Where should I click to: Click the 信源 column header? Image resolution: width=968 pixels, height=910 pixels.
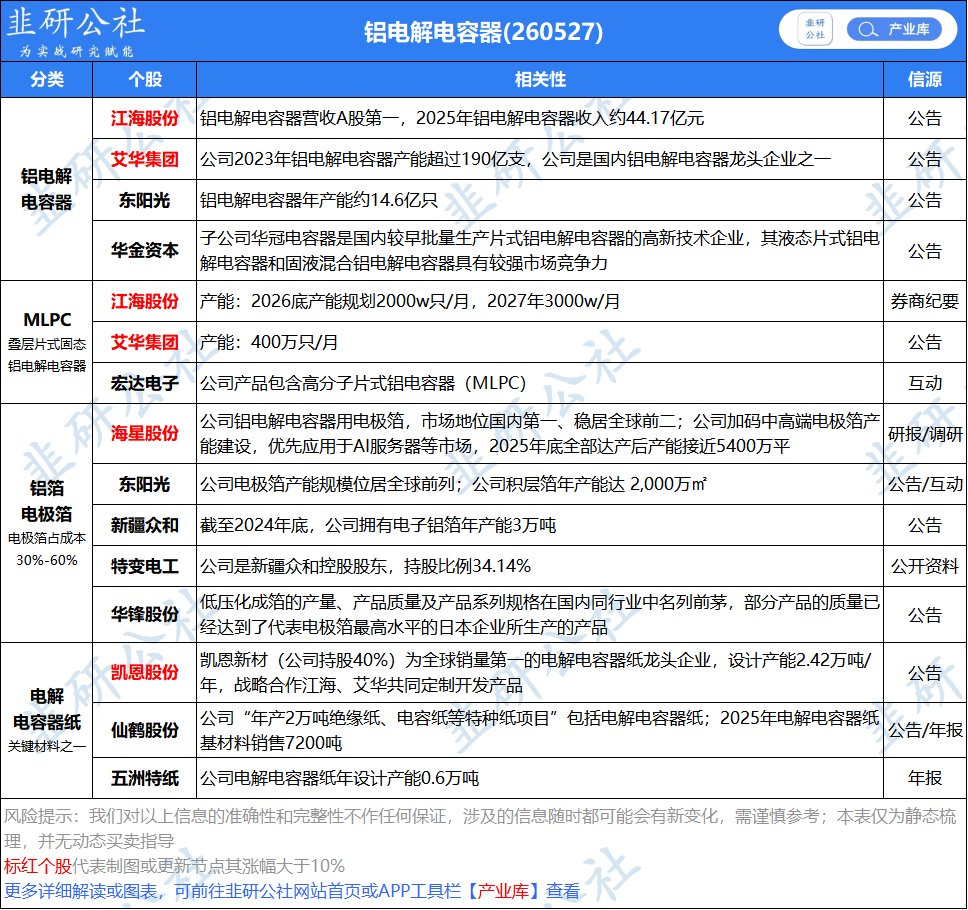(x=925, y=79)
